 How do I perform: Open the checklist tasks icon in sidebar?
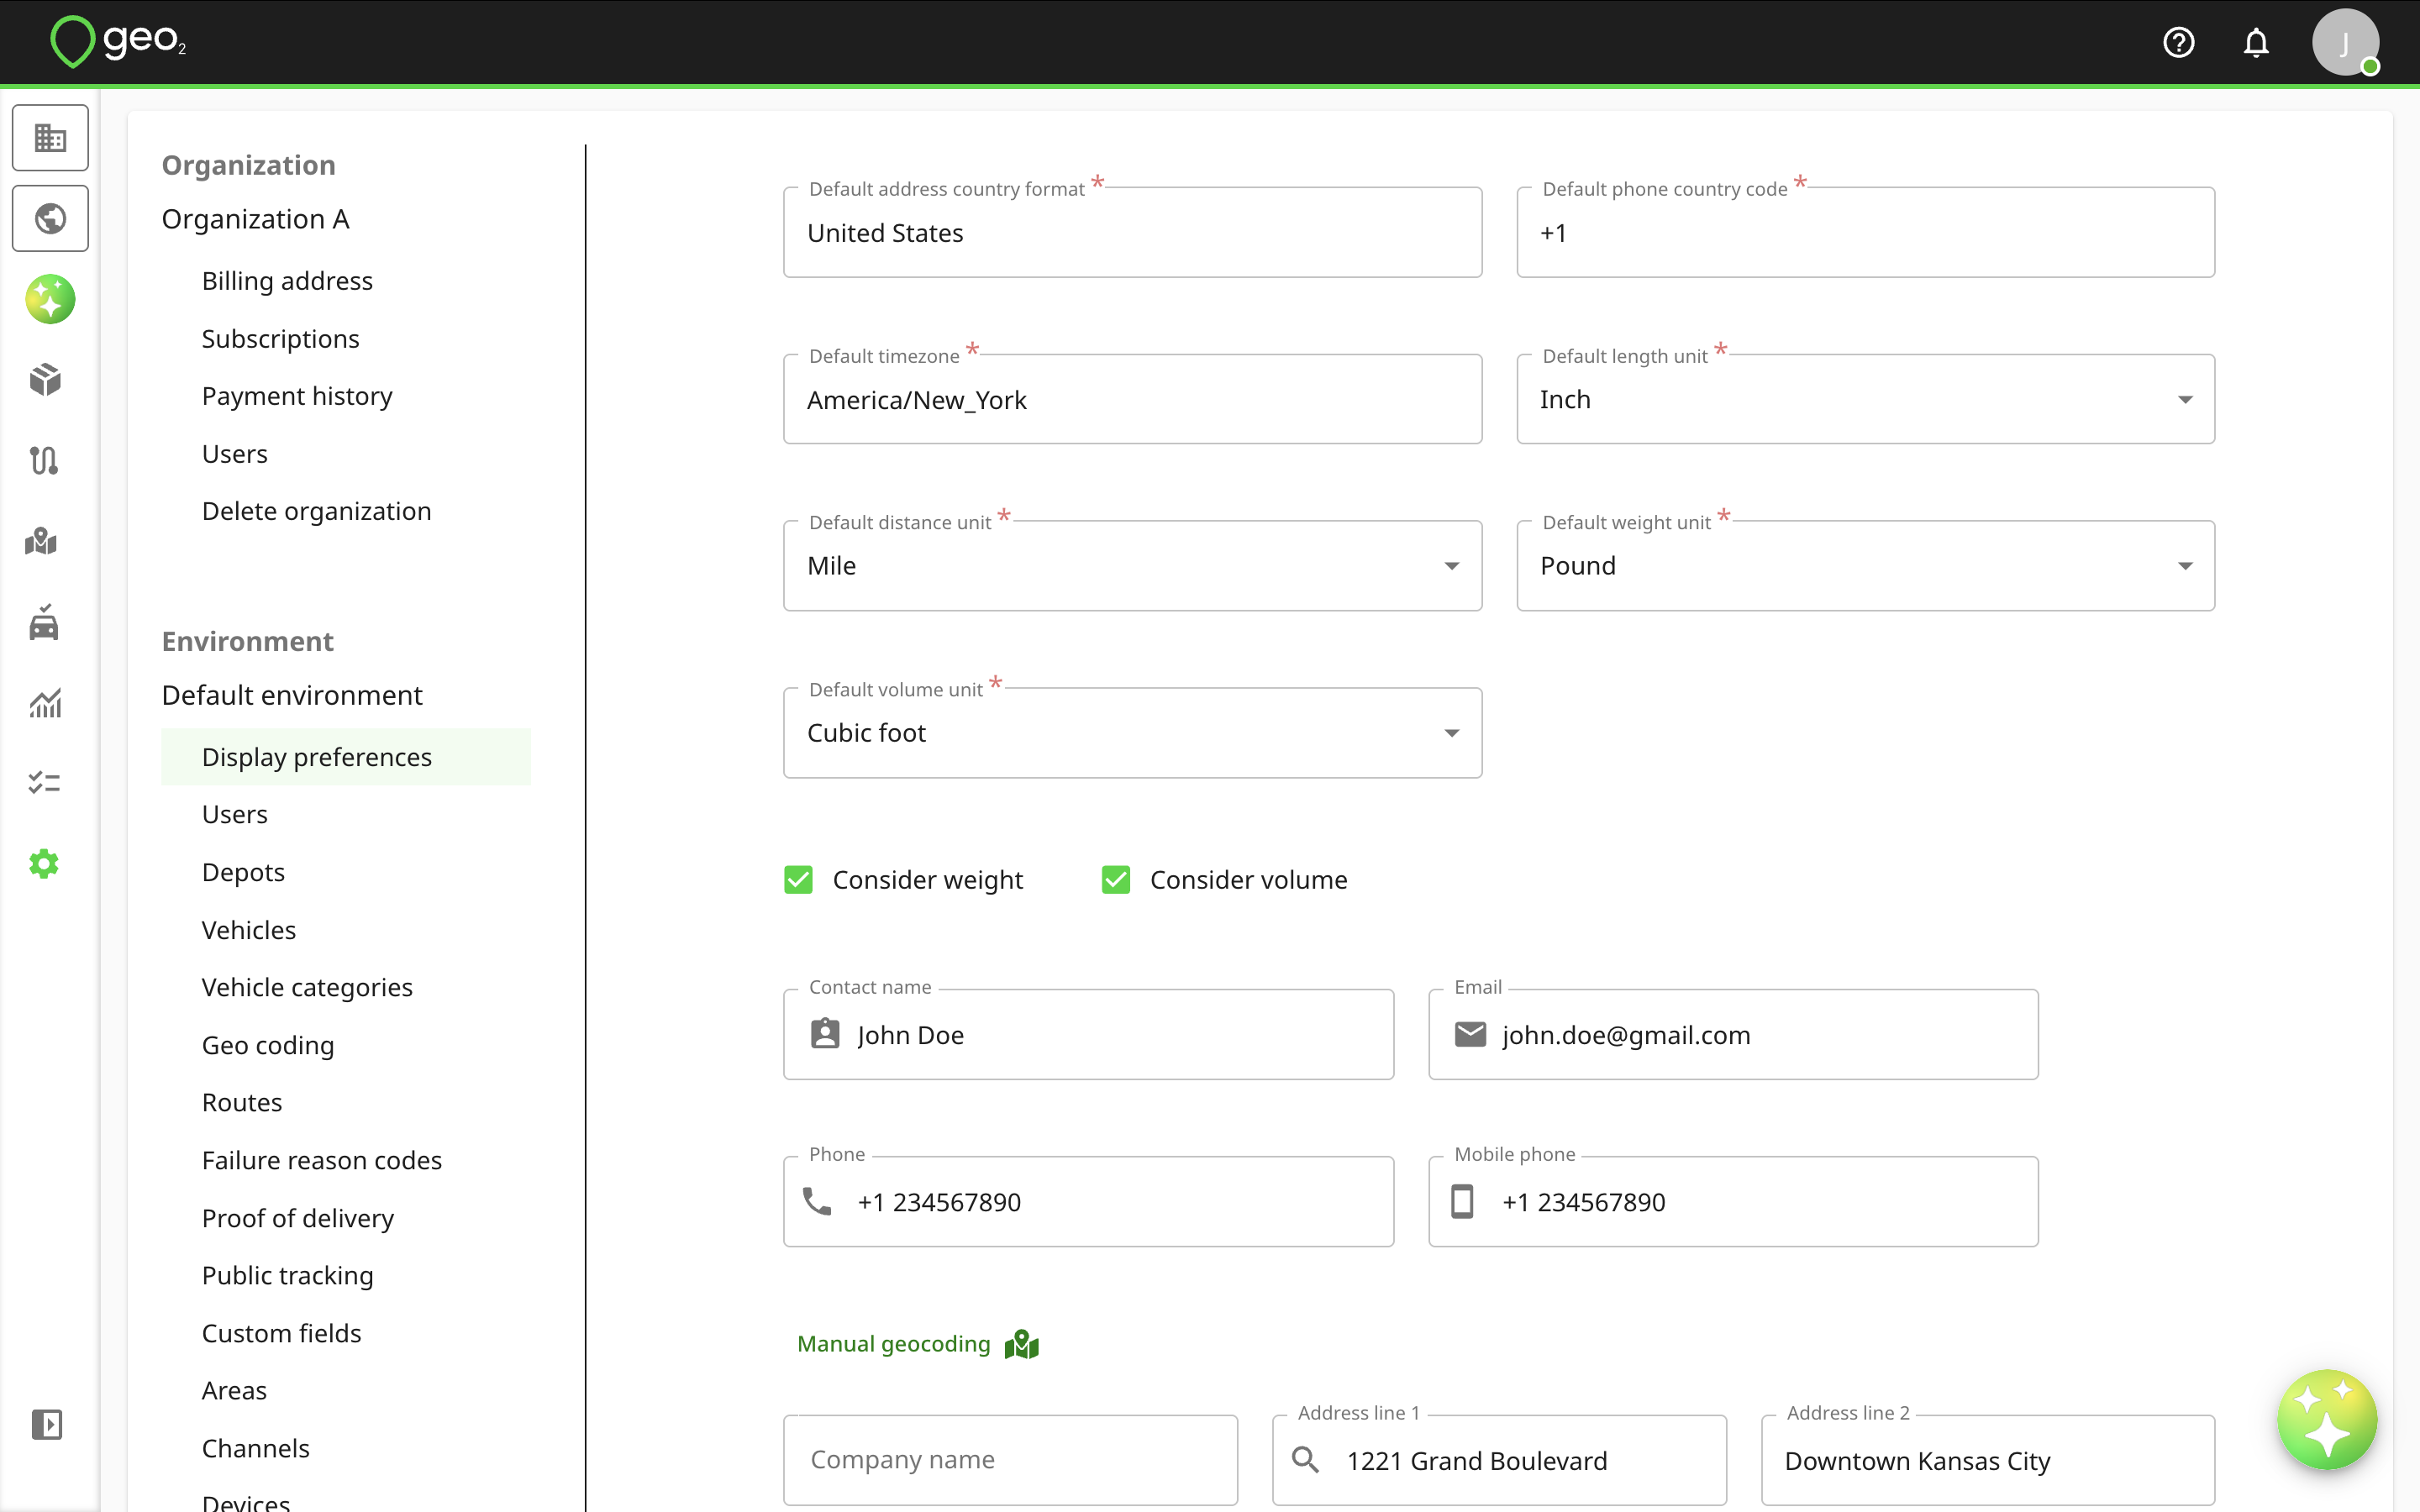tap(45, 783)
